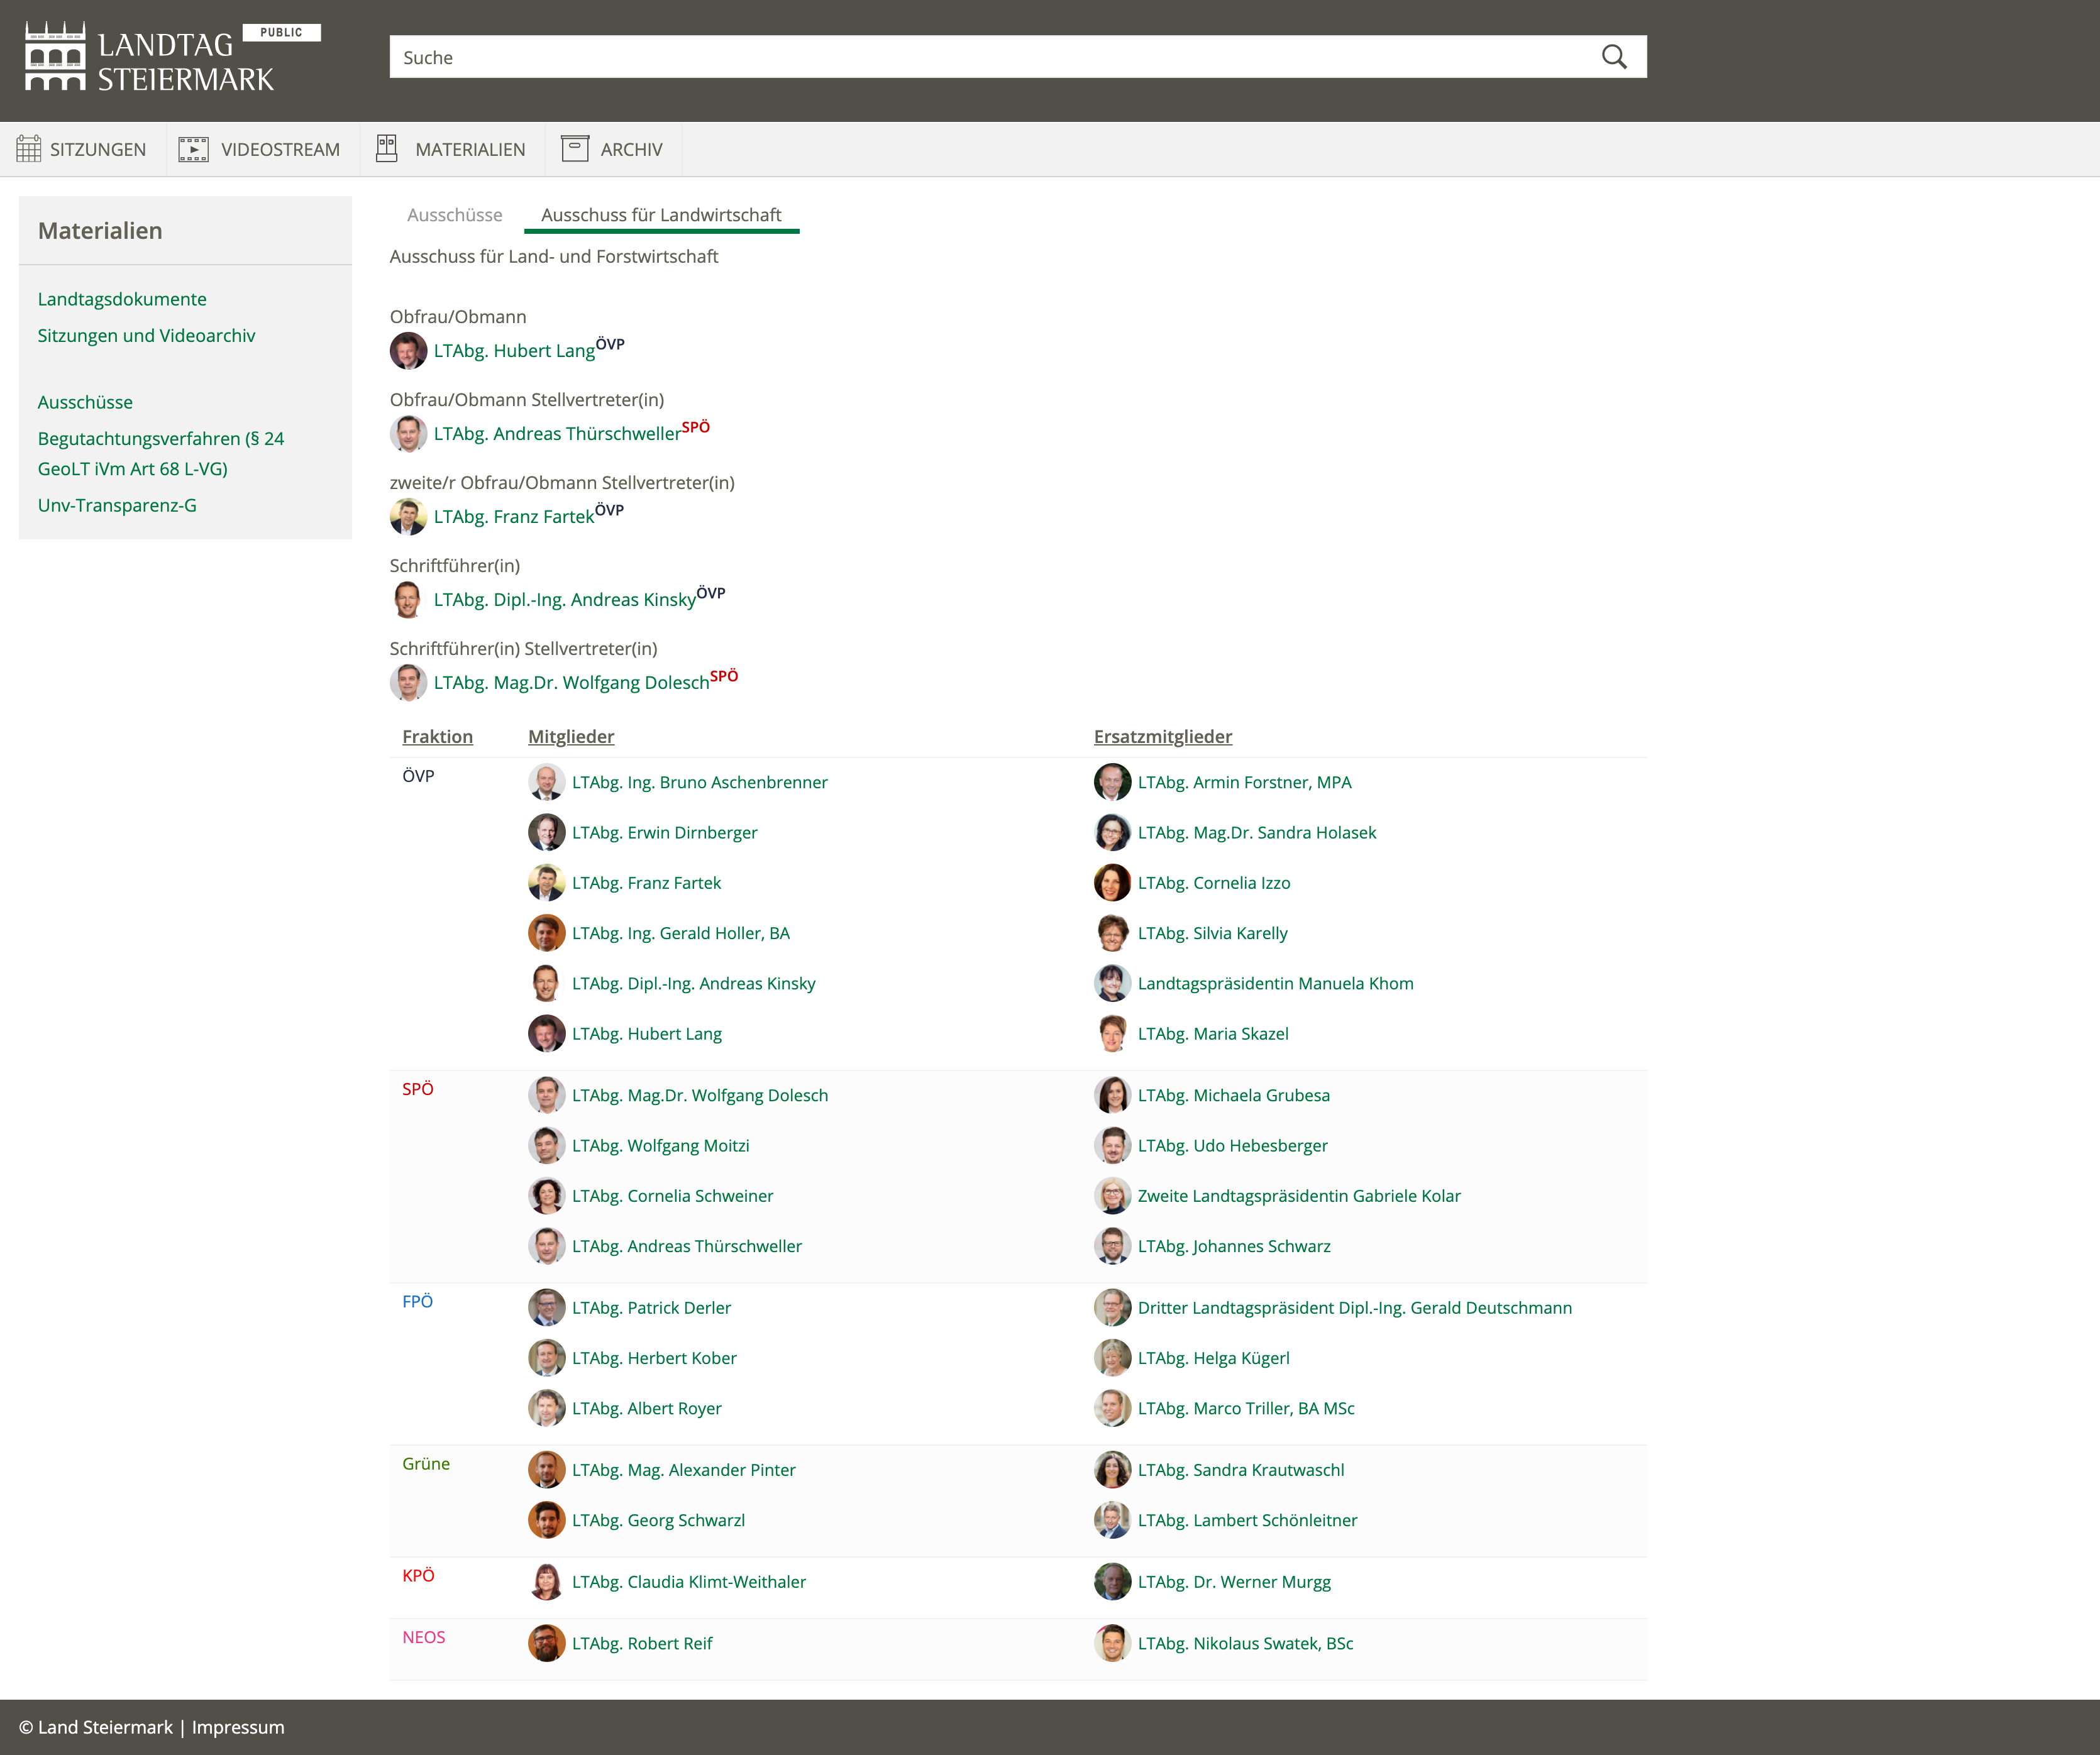Image resolution: width=2100 pixels, height=1755 pixels.
Task: Open Schriftführer Andreas Kinsky's link
Action: (x=565, y=600)
